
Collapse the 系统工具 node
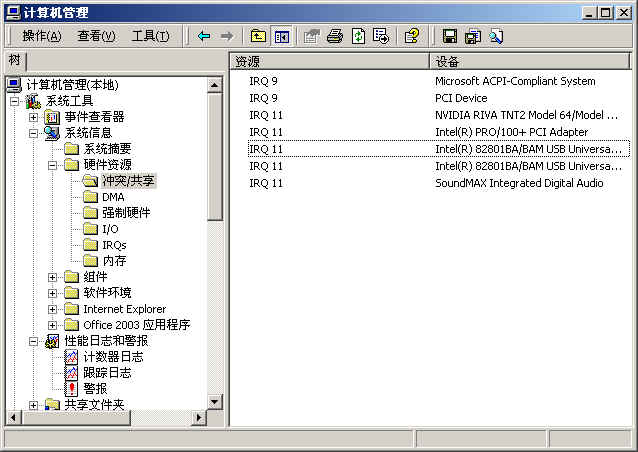(14, 101)
